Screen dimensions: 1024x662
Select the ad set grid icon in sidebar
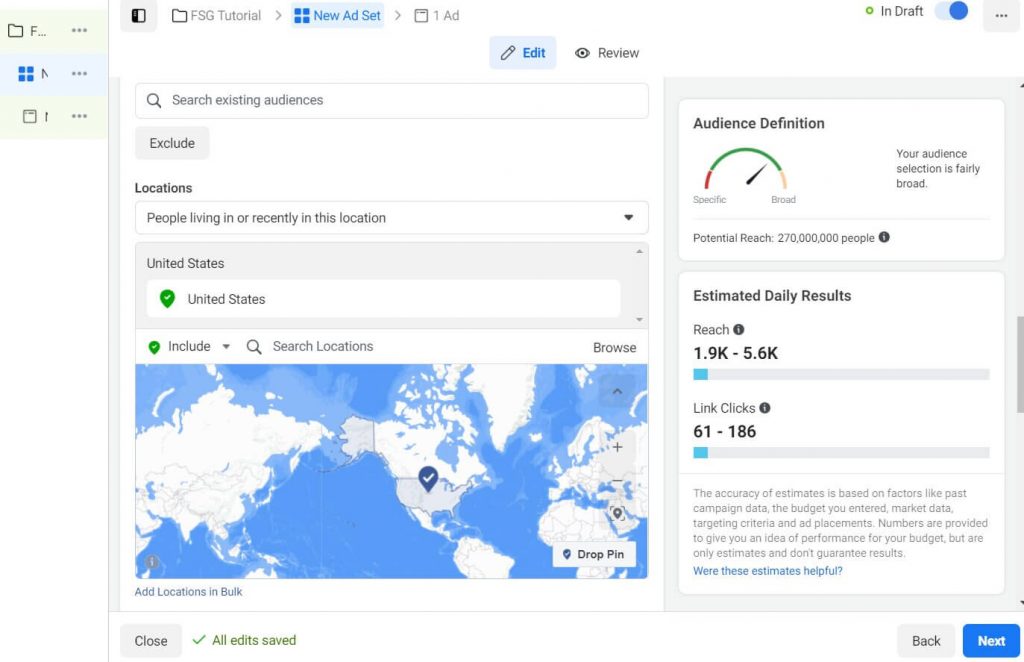click(x=26, y=74)
